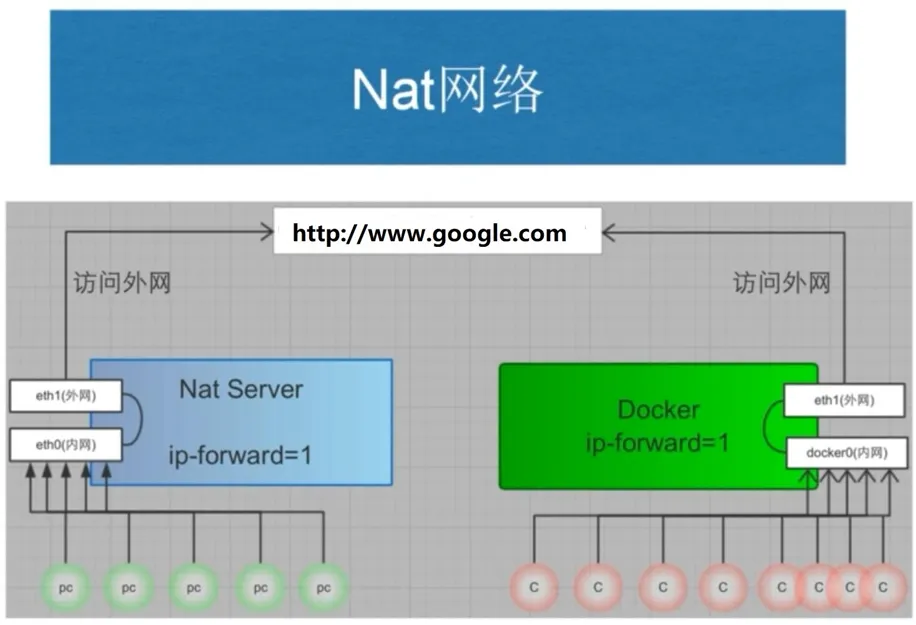Click eth1(外网) interface on Nat Server
Image resolution: width=916 pixels, height=625 pixels.
pyautogui.click(x=65, y=396)
